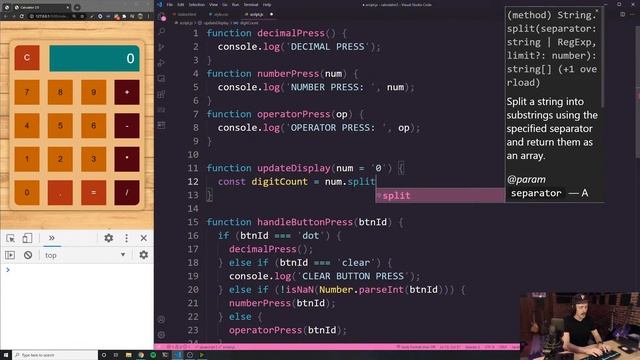Open the VS Code Selection menu
Viewport: 640px width, 360px height.
tap(196, 4)
